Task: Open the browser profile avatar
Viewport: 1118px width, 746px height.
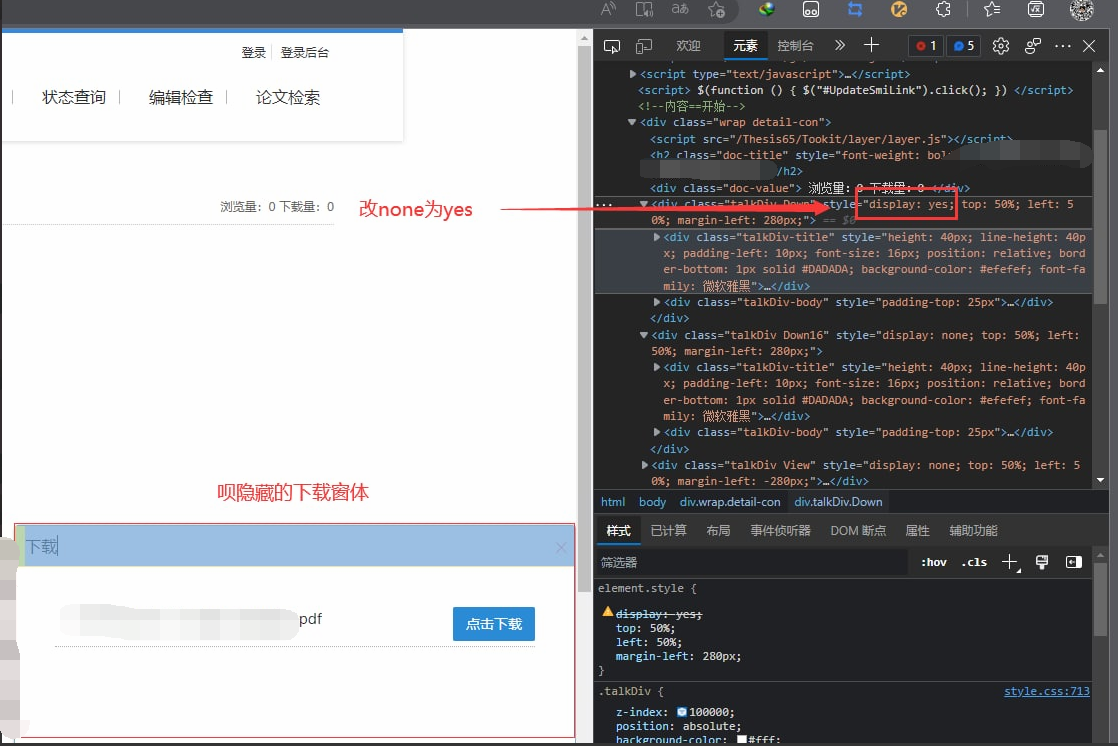Action: click(x=1082, y=9)
